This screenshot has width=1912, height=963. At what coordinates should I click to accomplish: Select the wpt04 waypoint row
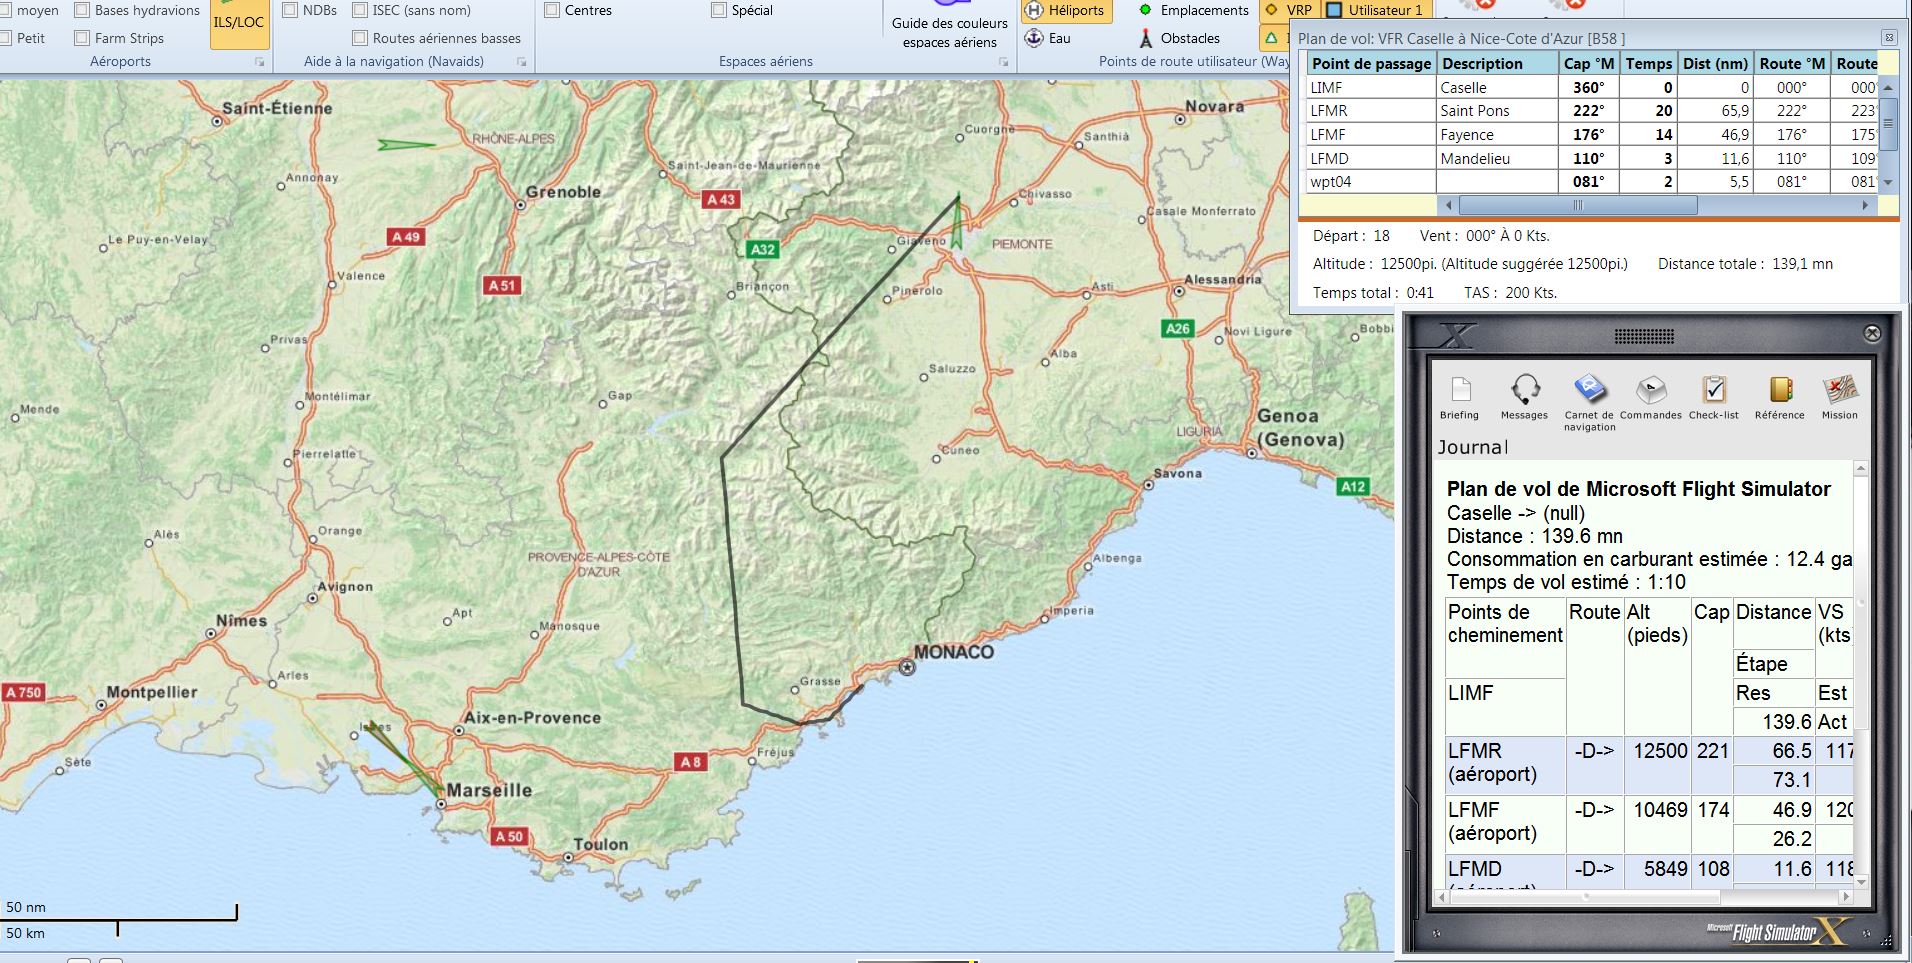(x=1593, y=182)
